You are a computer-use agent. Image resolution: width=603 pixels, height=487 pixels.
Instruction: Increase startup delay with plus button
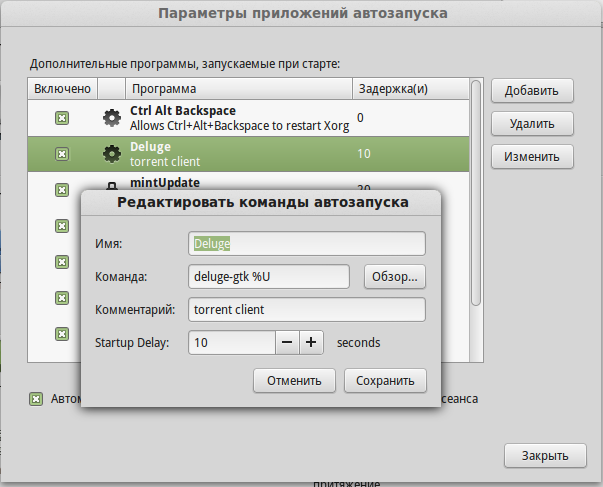[x=311, y=342]
